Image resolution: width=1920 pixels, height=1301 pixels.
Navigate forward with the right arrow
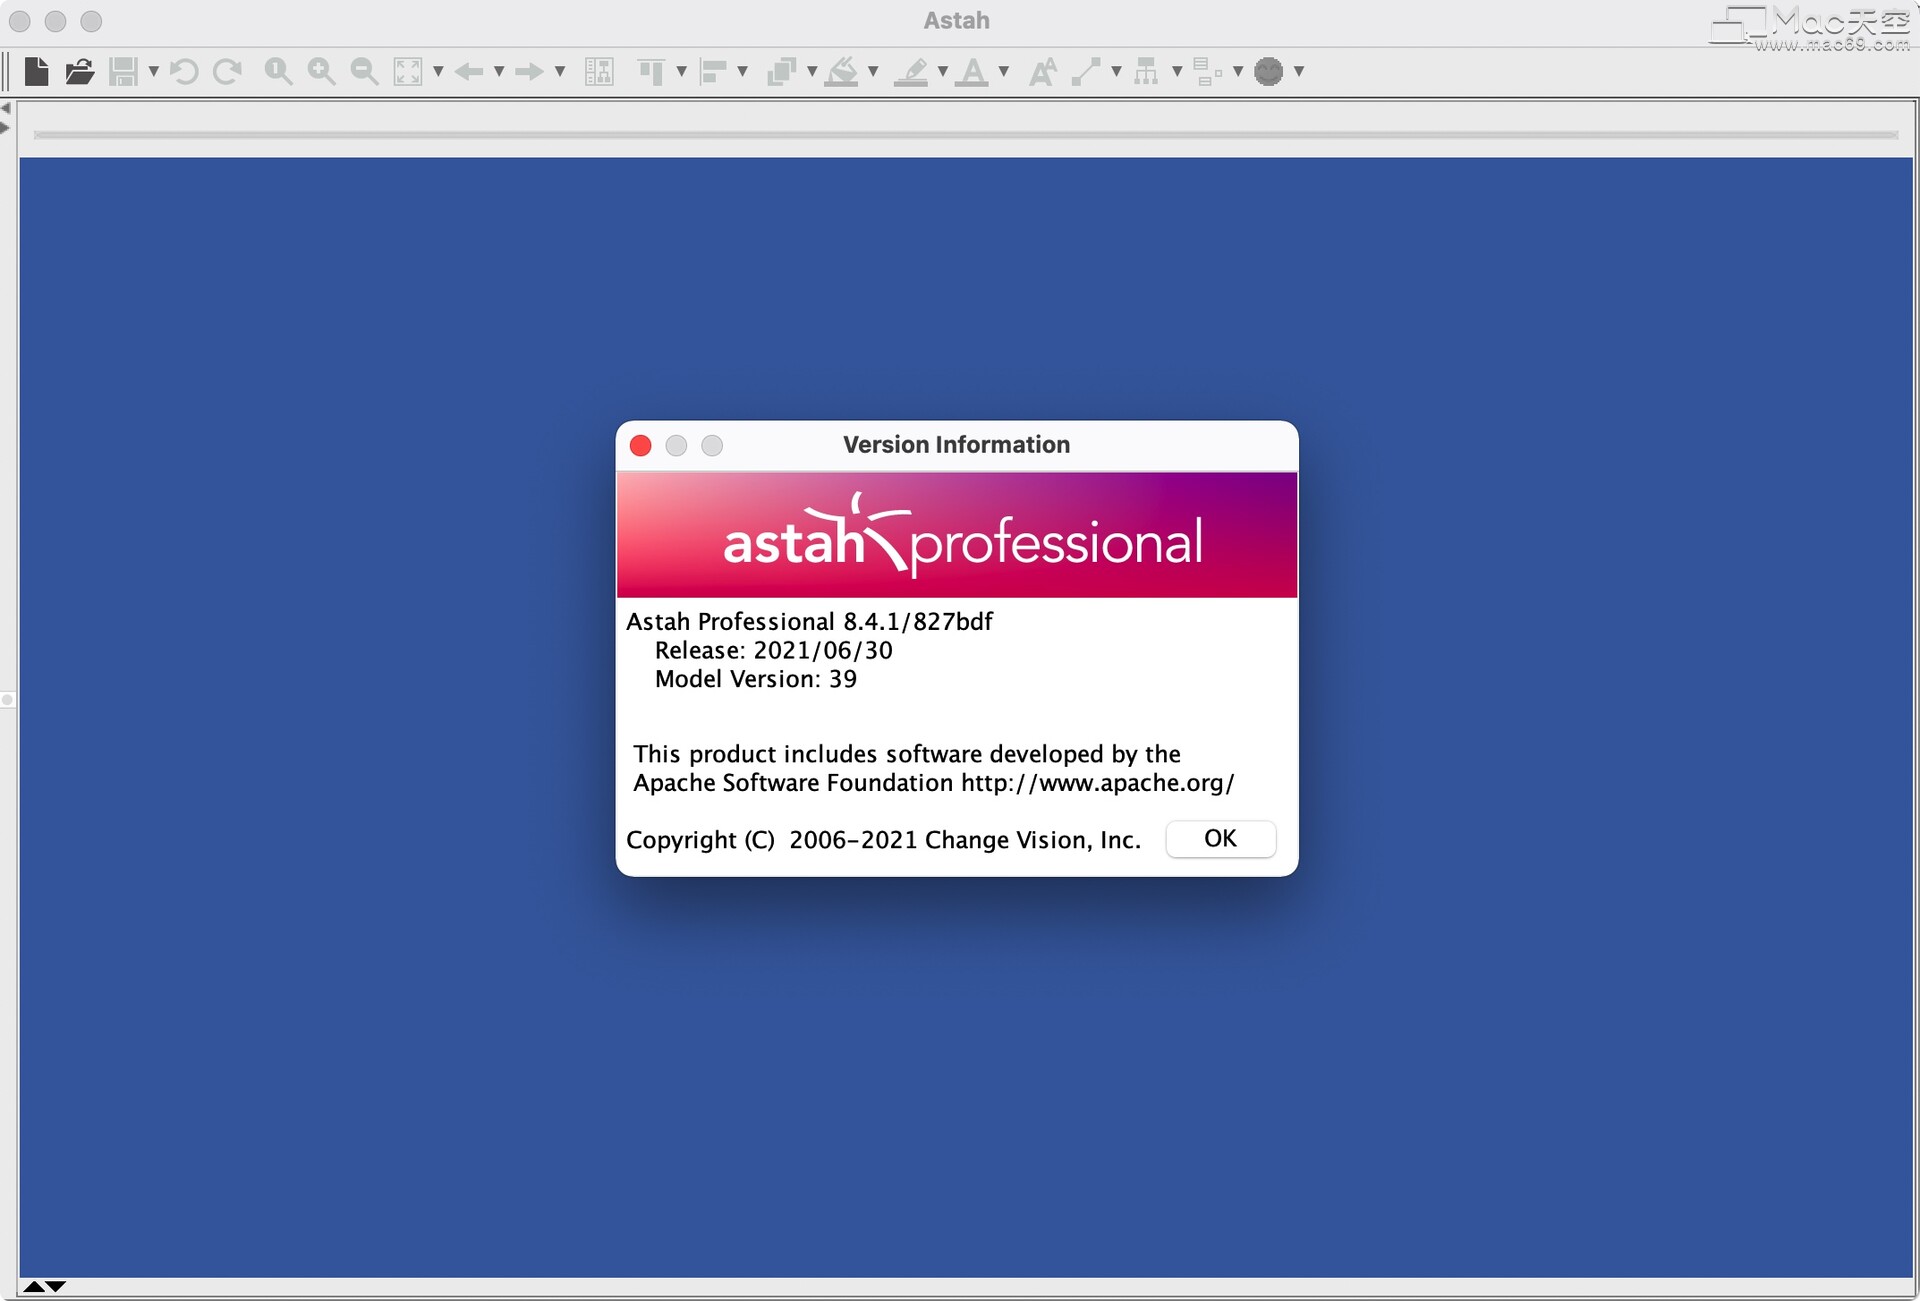tap(529, 71)
